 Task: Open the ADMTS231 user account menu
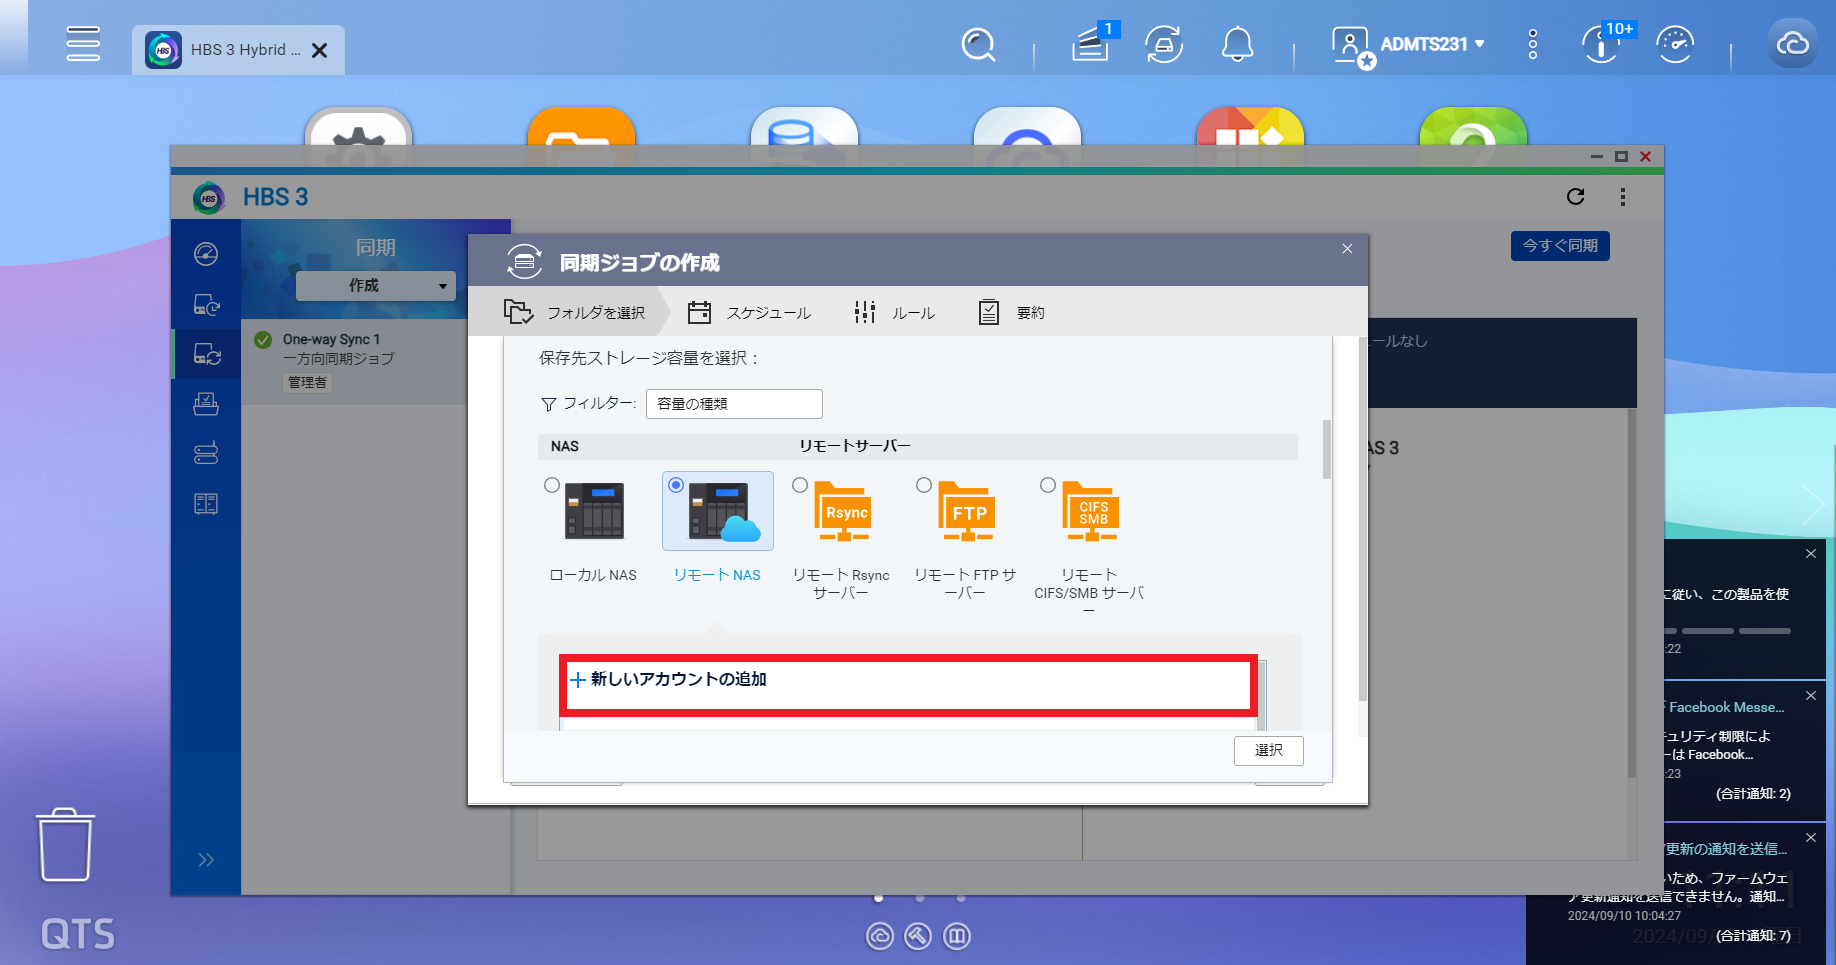tap(1408, 45)
